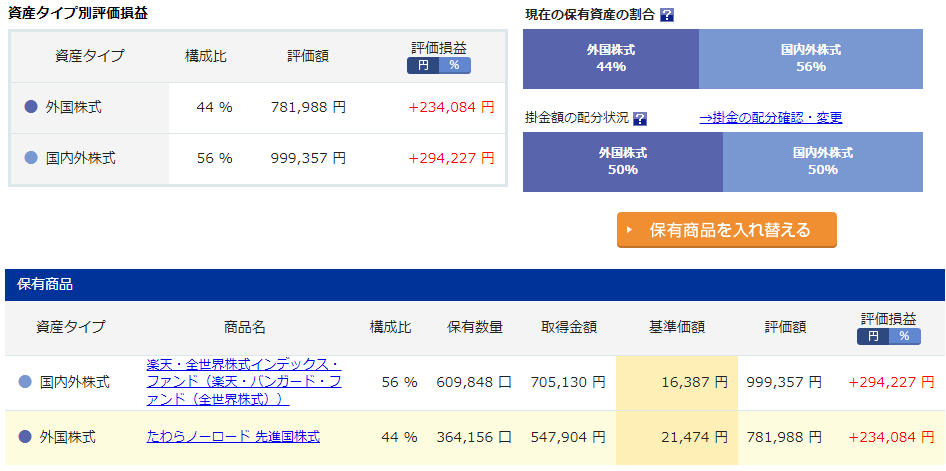This screenshot has height=471, width=946.
Task: Click 外国株式 44% bar segment
Action: point(611,59)
